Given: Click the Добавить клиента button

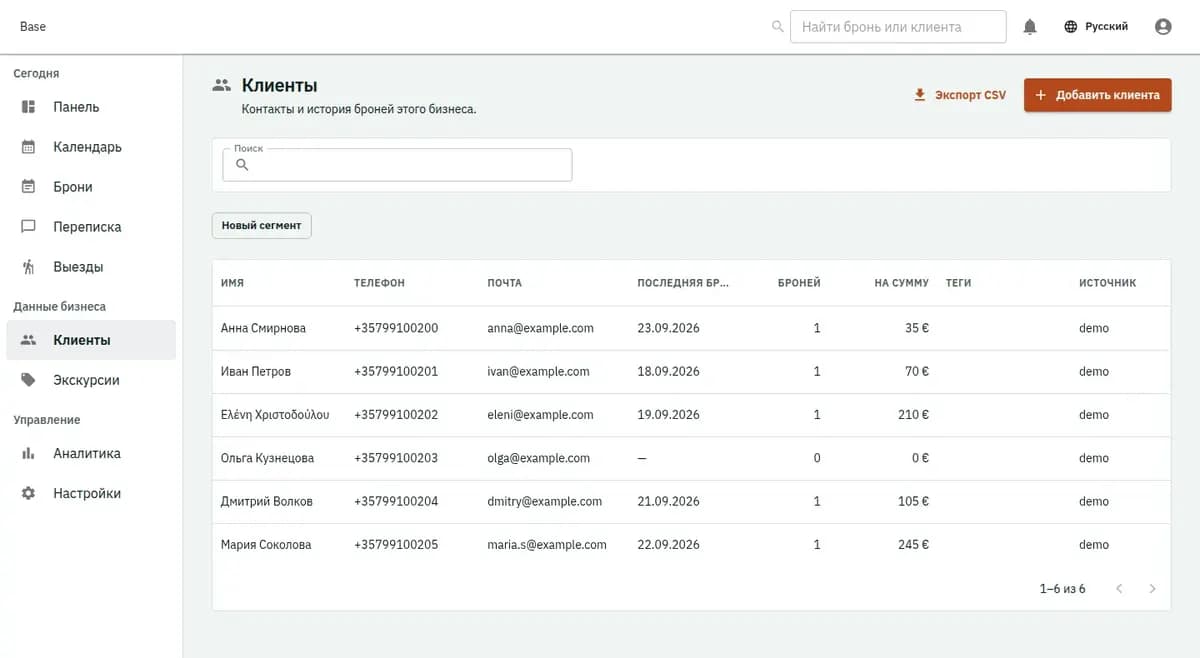Looking at the screenshot, I should (x=1097, y=95).
